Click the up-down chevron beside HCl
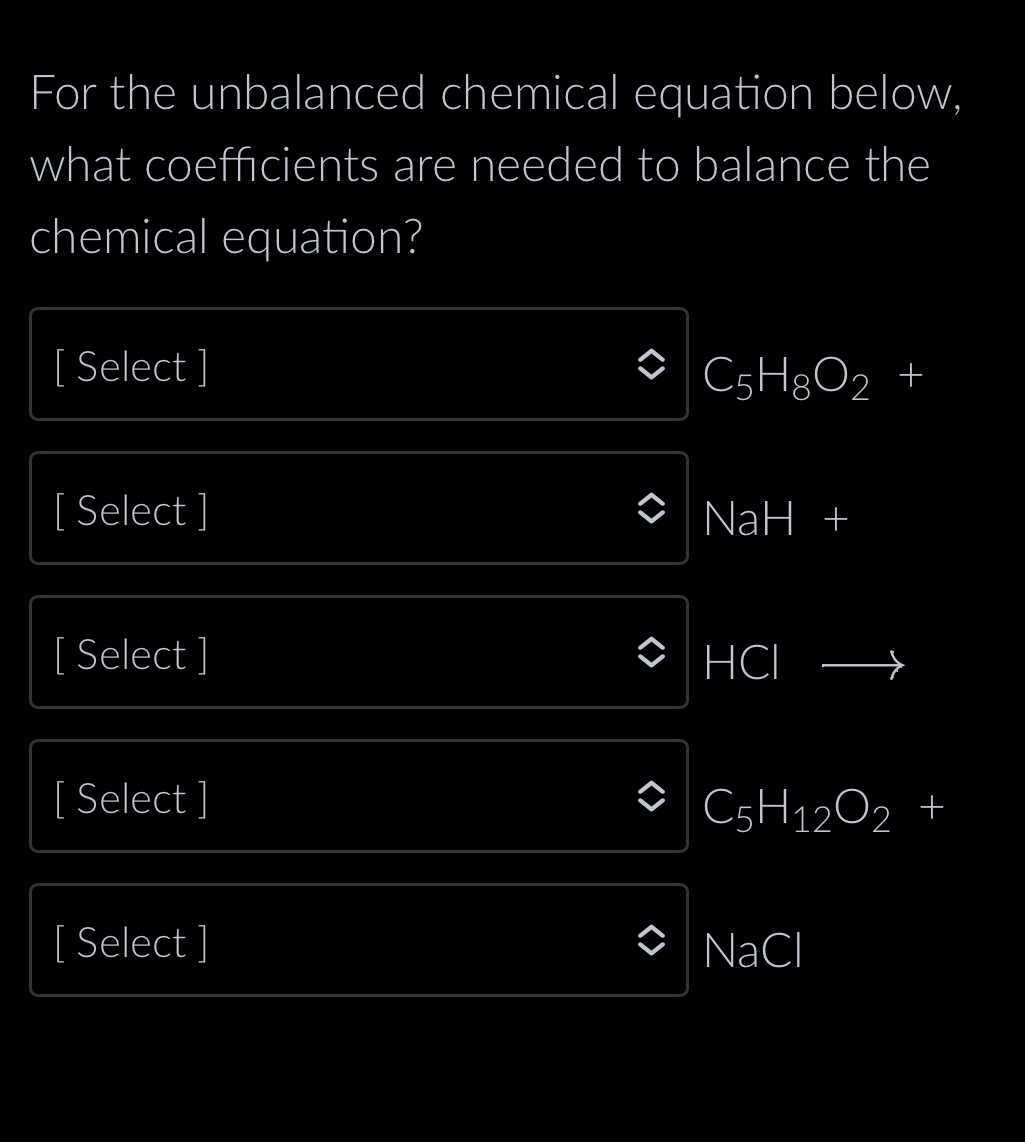Viewport: 1025px width, 1142px height. 651,652
